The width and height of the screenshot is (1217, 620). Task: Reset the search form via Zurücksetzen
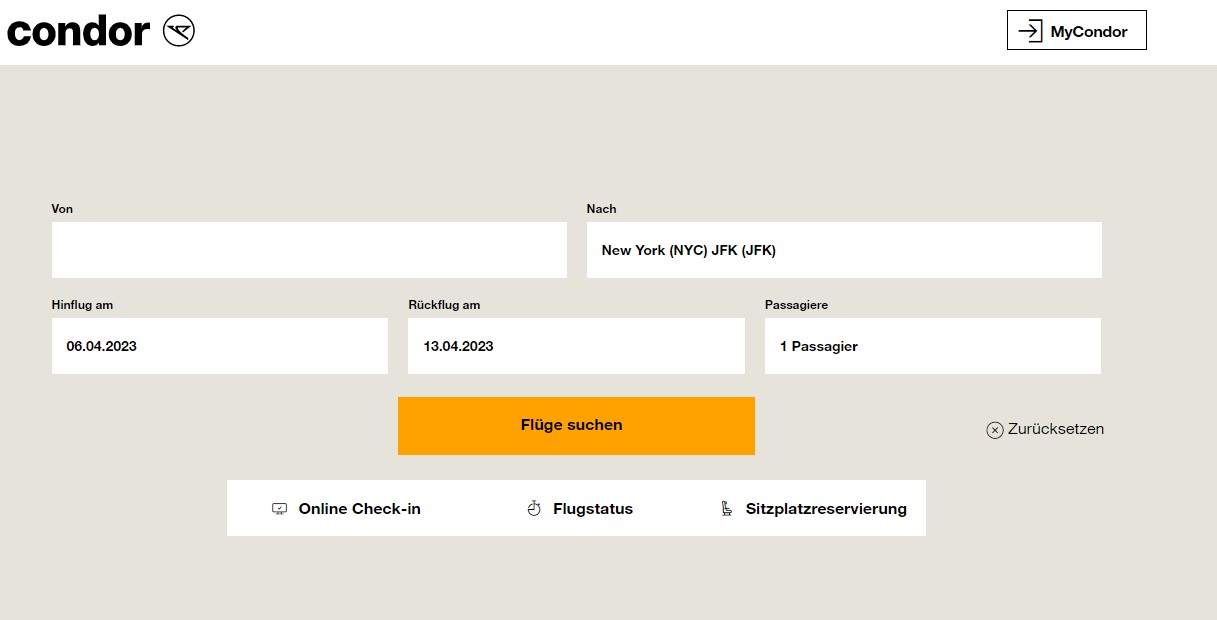coord(1055,429)
